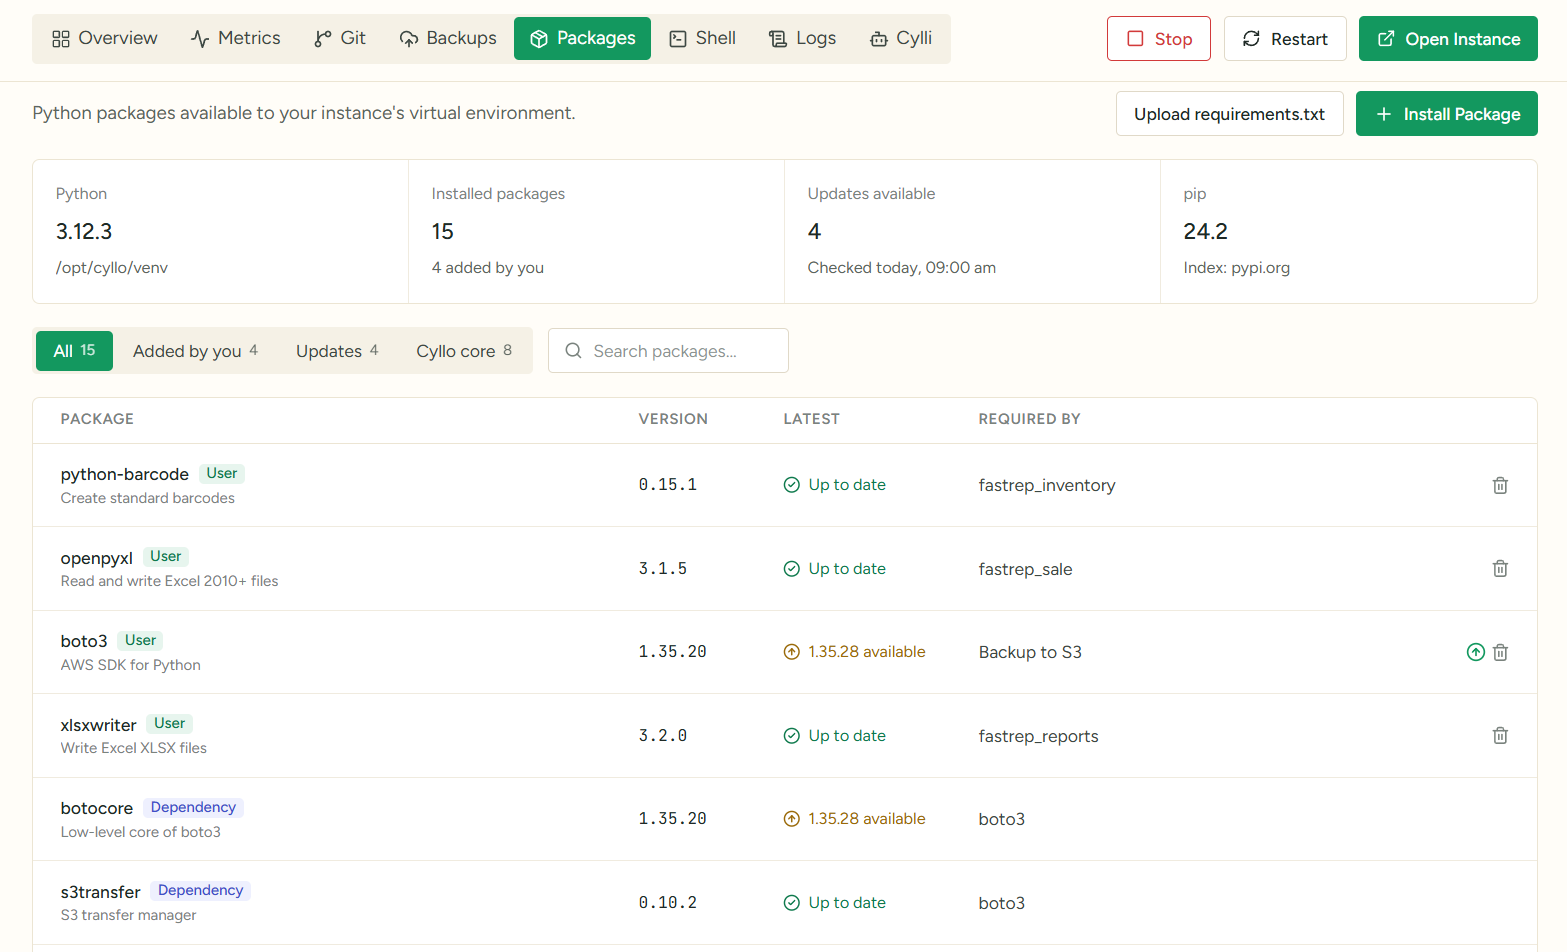This screenshot has height=952, width=1567.
Task: Click the python-barcode package name
Action: point(125,474)
